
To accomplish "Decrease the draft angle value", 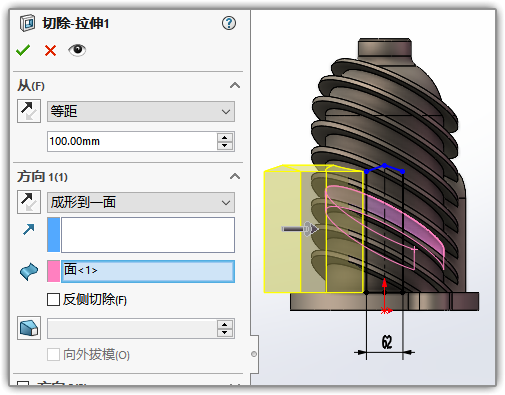I will 225,333.
